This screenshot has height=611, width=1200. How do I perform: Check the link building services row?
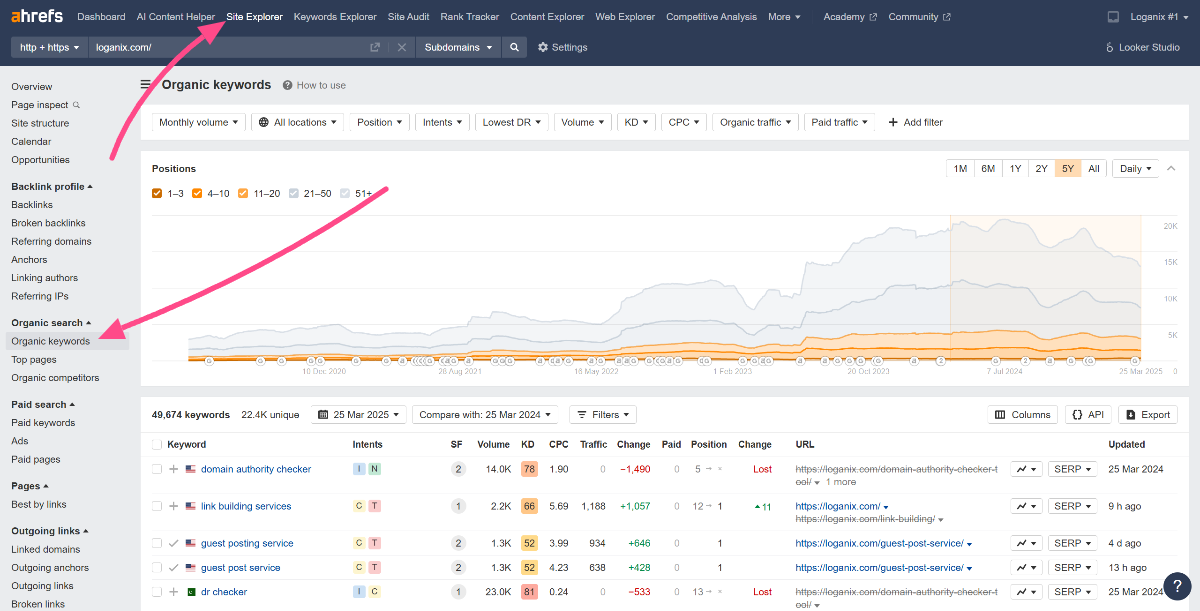(x=157, y=506)
